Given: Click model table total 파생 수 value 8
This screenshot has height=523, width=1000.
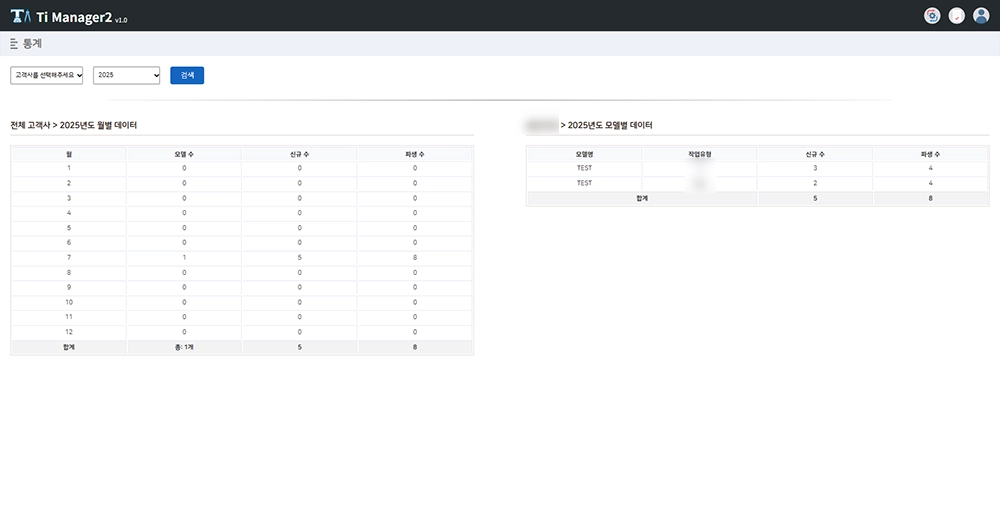Looking at the screenshot, I should pos(930,198).
